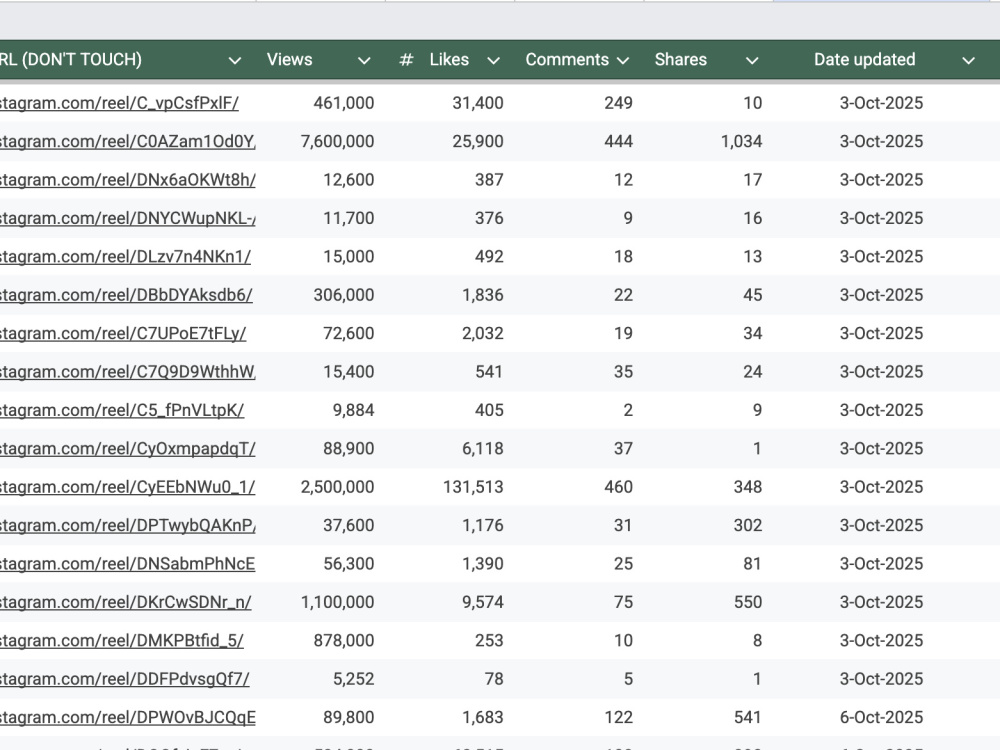1000x750 pixels.
Task: Open the reel link DNx6aOKWt8h
Action: (x=128, y=180)
